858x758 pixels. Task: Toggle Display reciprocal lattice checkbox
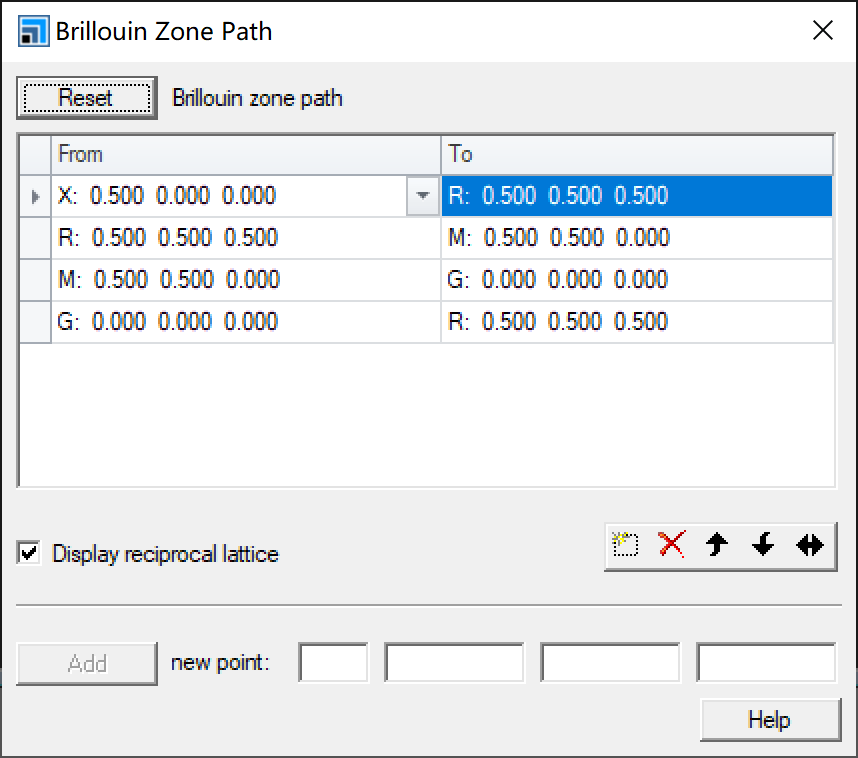tap(30, 553)
